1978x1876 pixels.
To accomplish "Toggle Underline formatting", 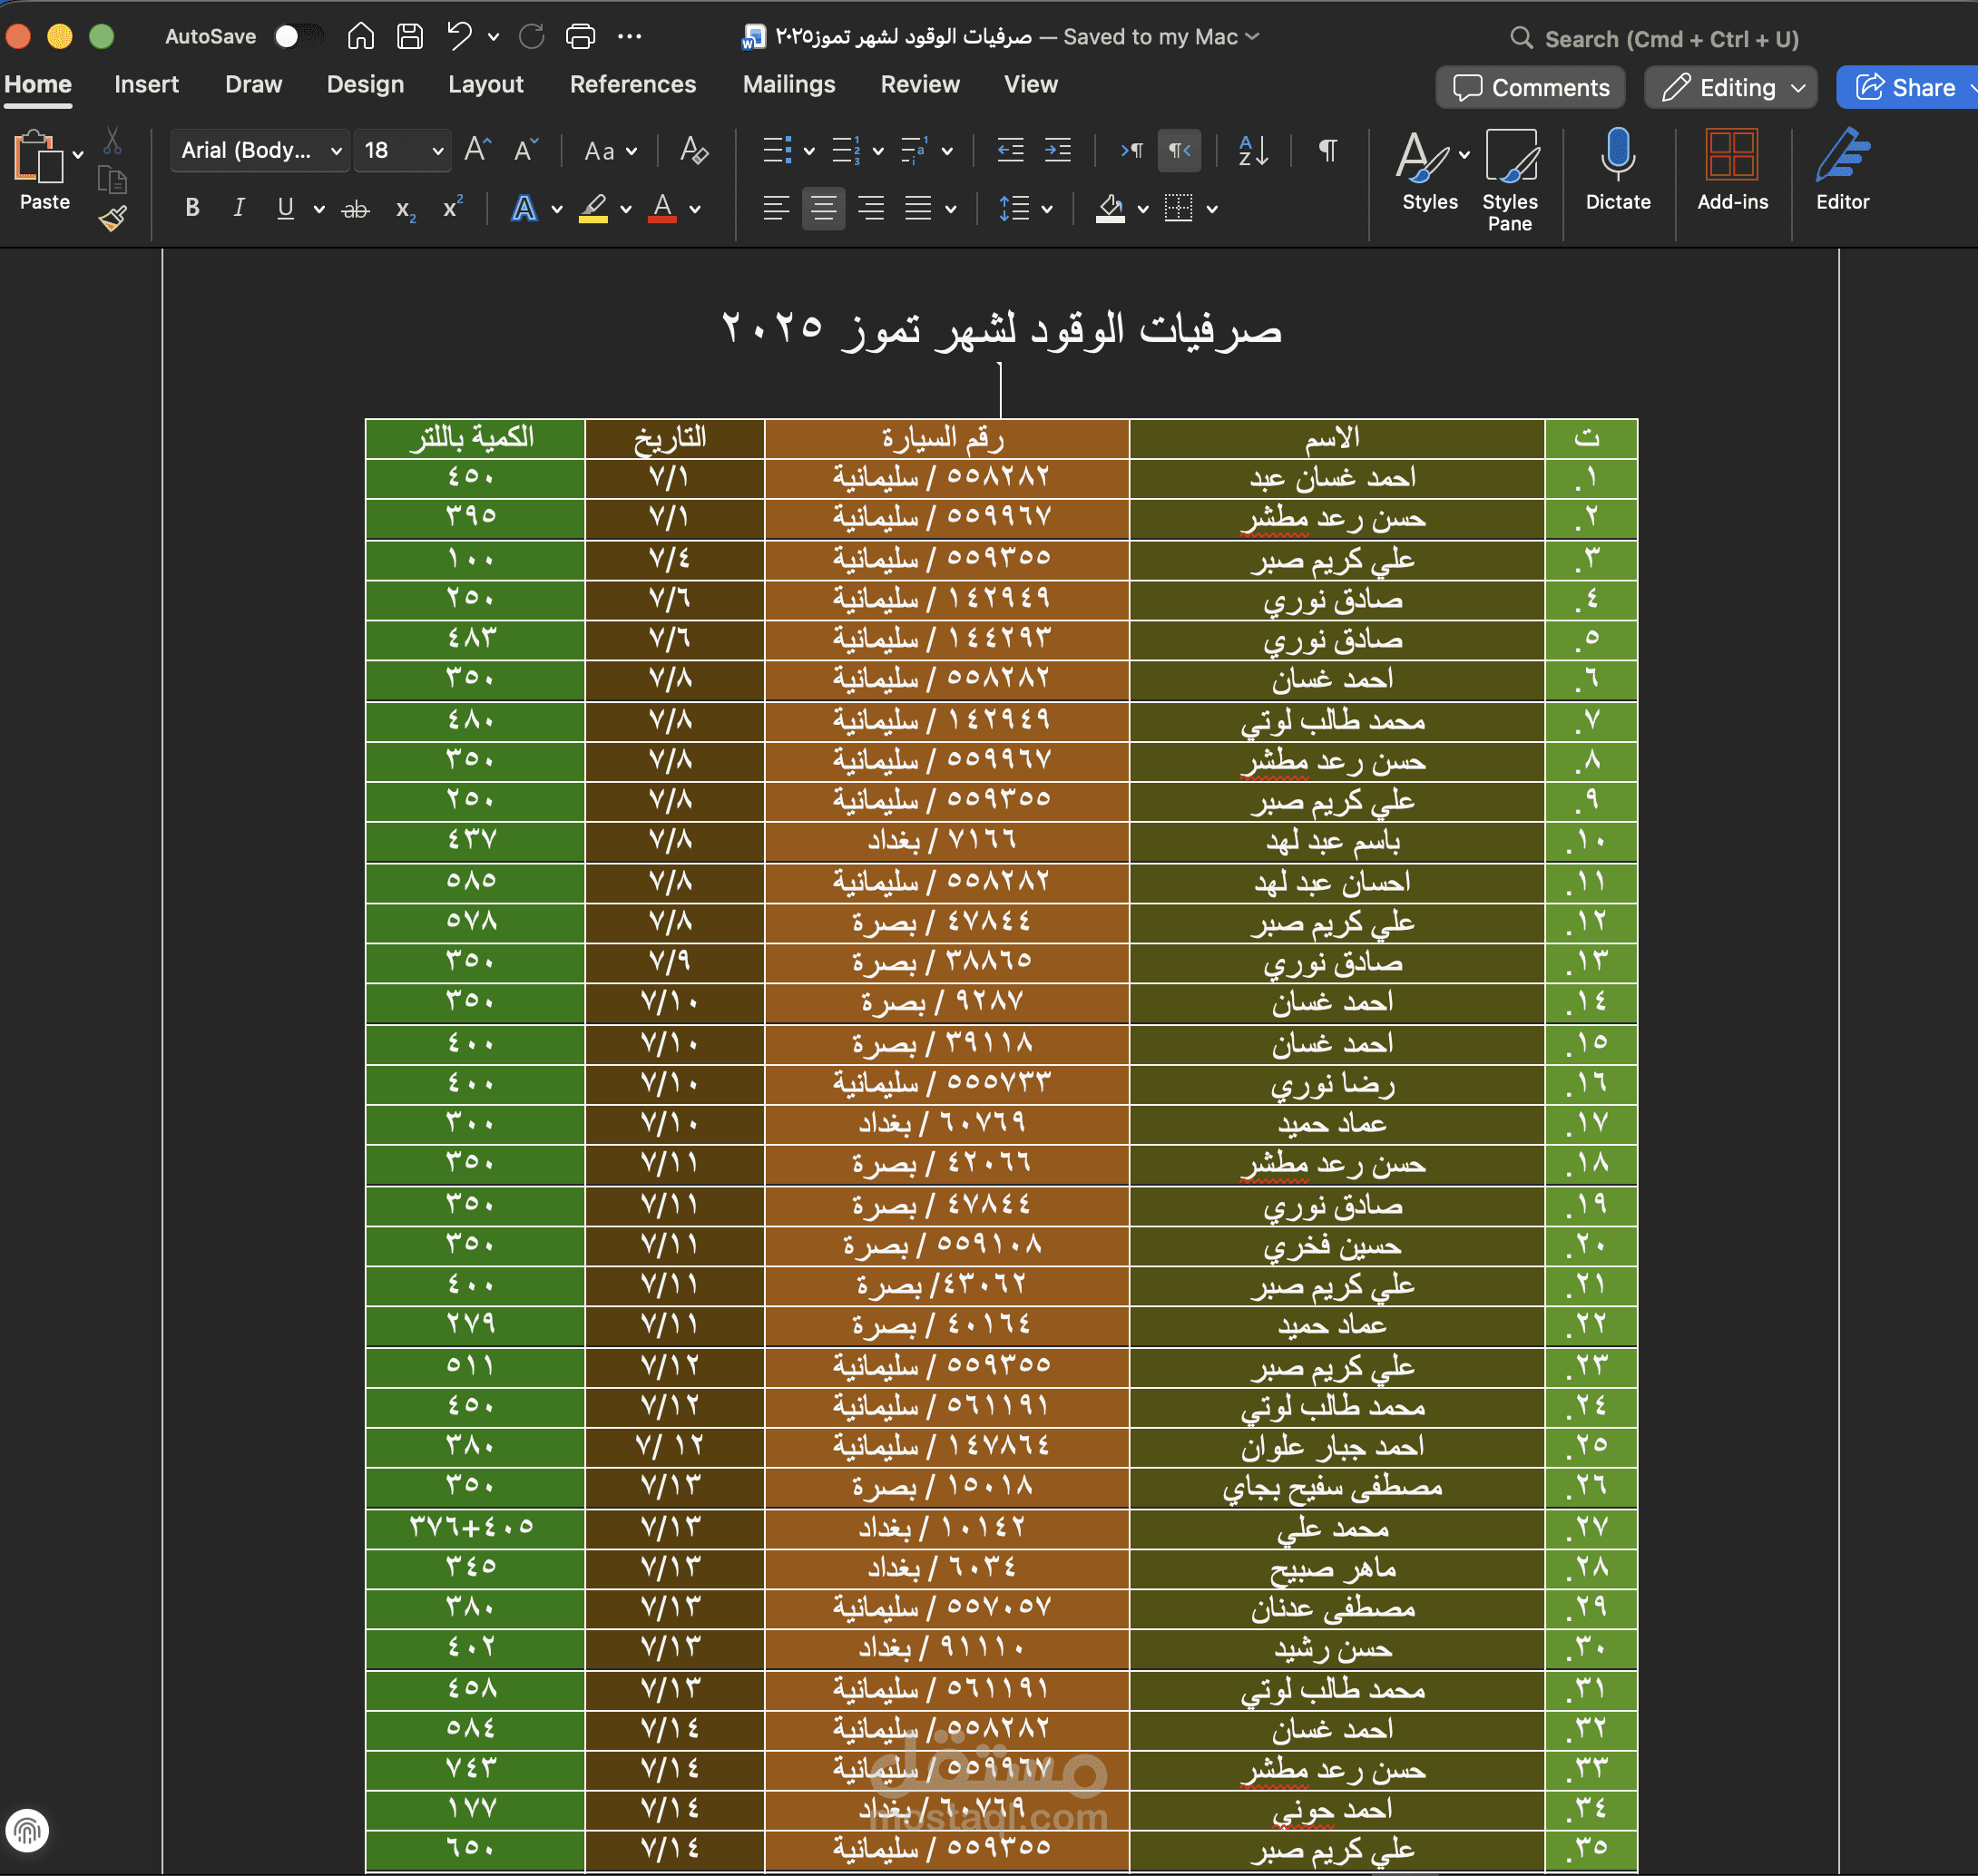I will tap(286, 208).
